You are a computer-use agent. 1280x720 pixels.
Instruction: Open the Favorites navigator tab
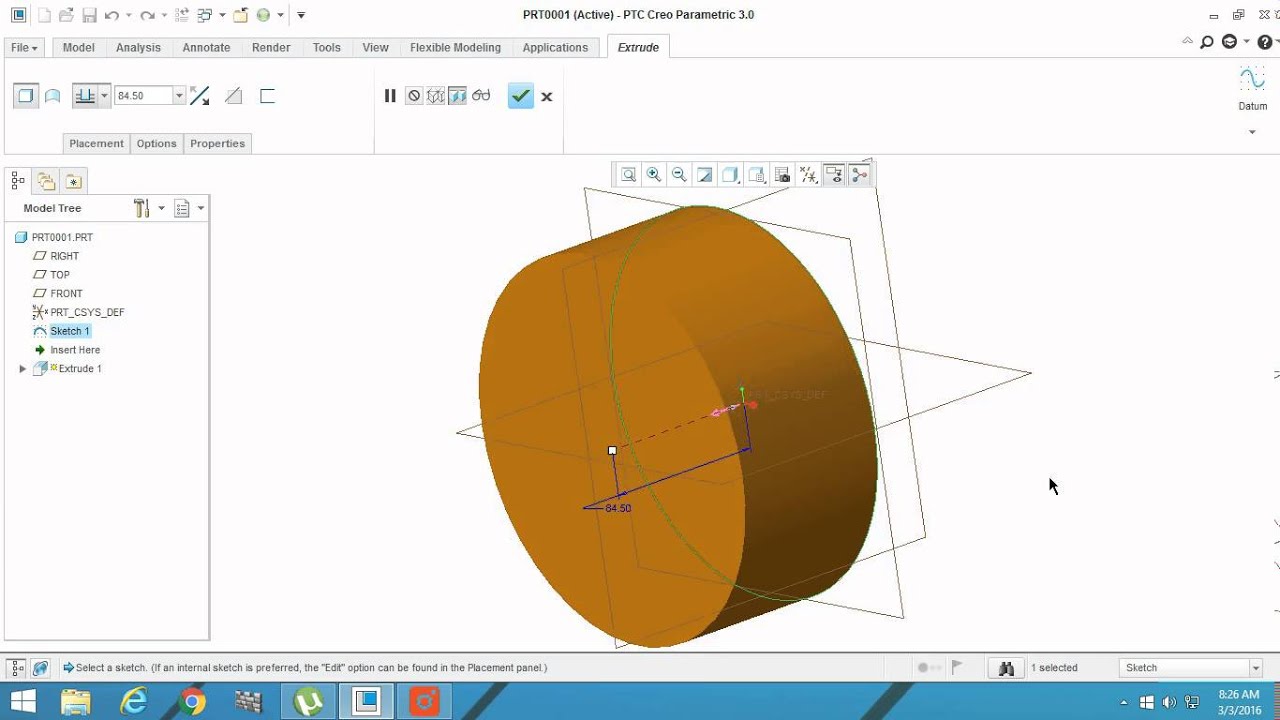(x=74, y=181)
